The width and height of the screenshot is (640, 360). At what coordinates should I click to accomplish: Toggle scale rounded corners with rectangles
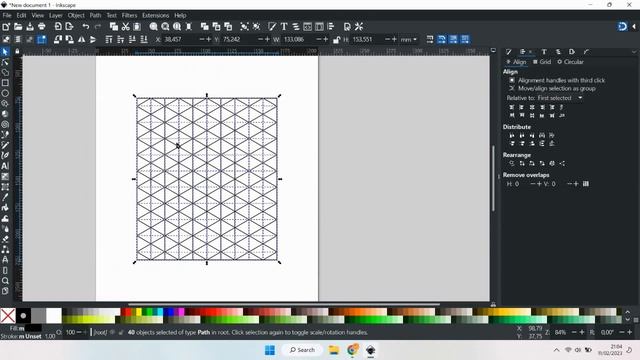[x=442, y=40]
